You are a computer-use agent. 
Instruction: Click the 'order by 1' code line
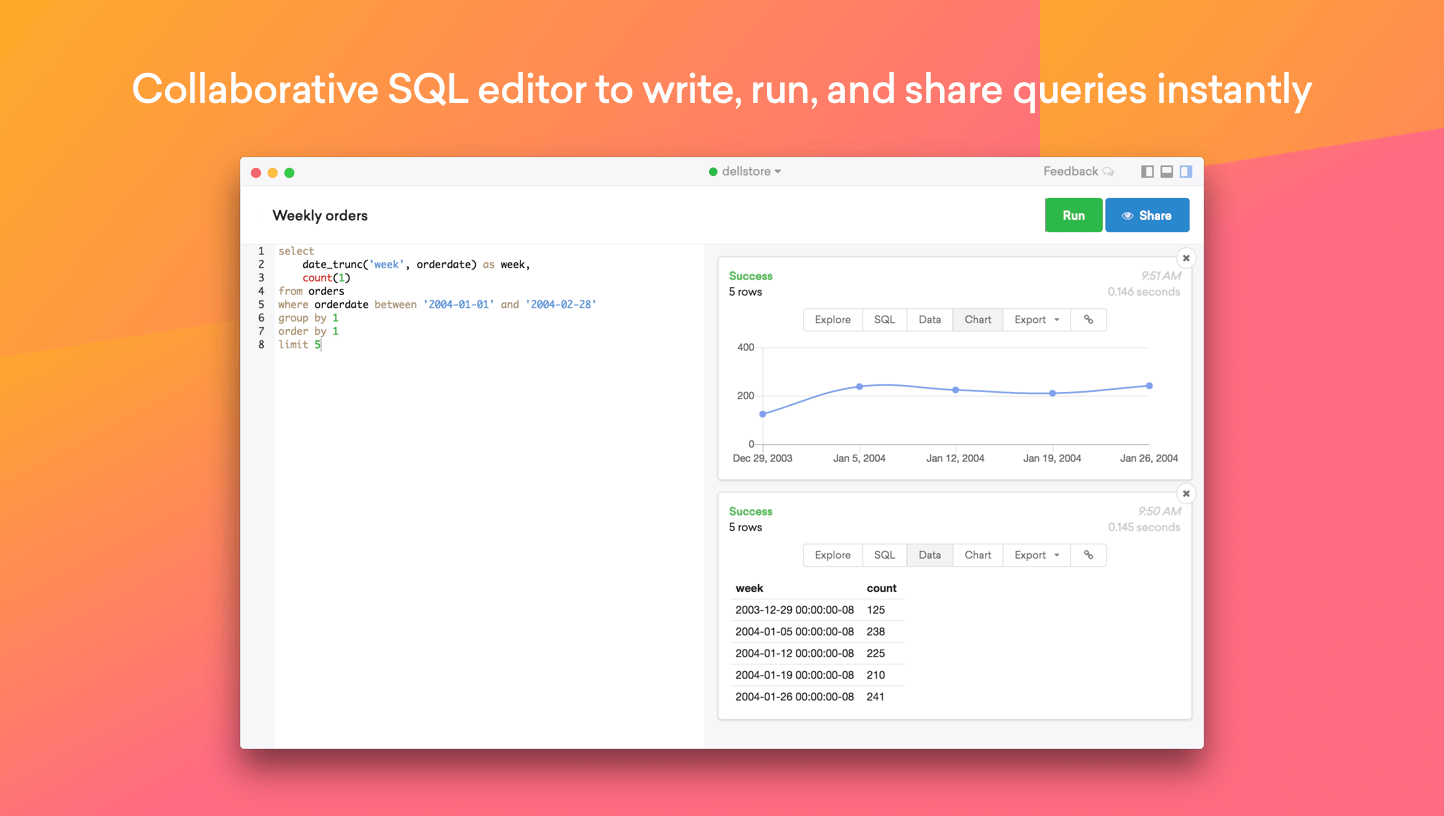point(308,331)
